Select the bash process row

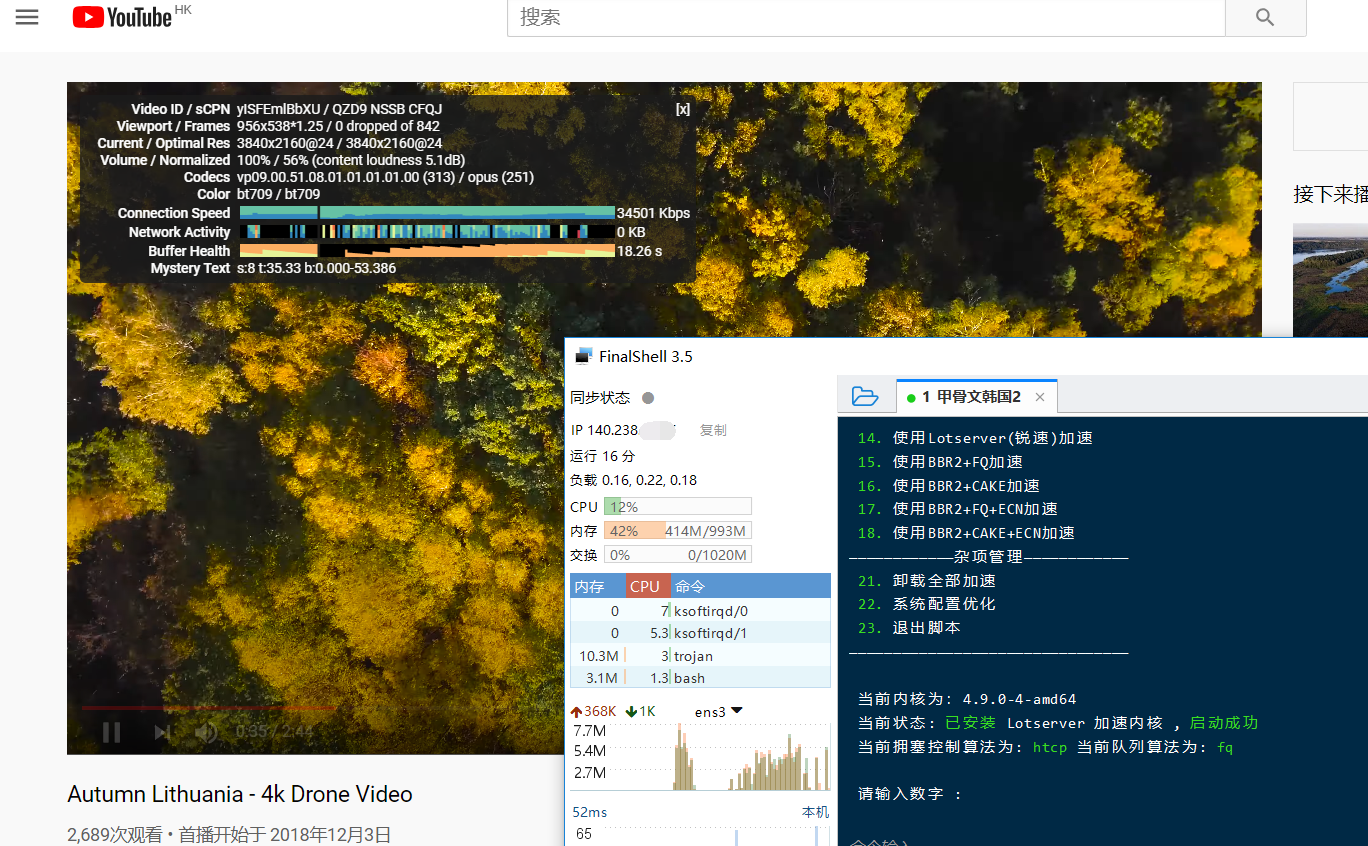coord(700,678)
